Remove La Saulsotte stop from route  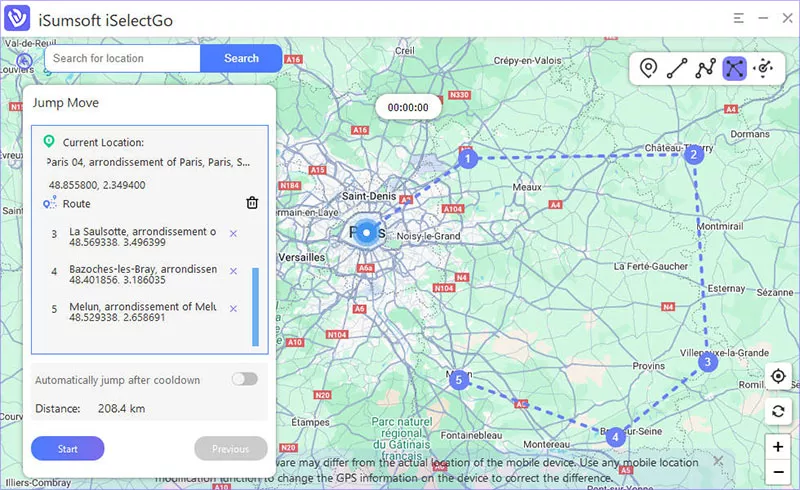pos(233,234)
